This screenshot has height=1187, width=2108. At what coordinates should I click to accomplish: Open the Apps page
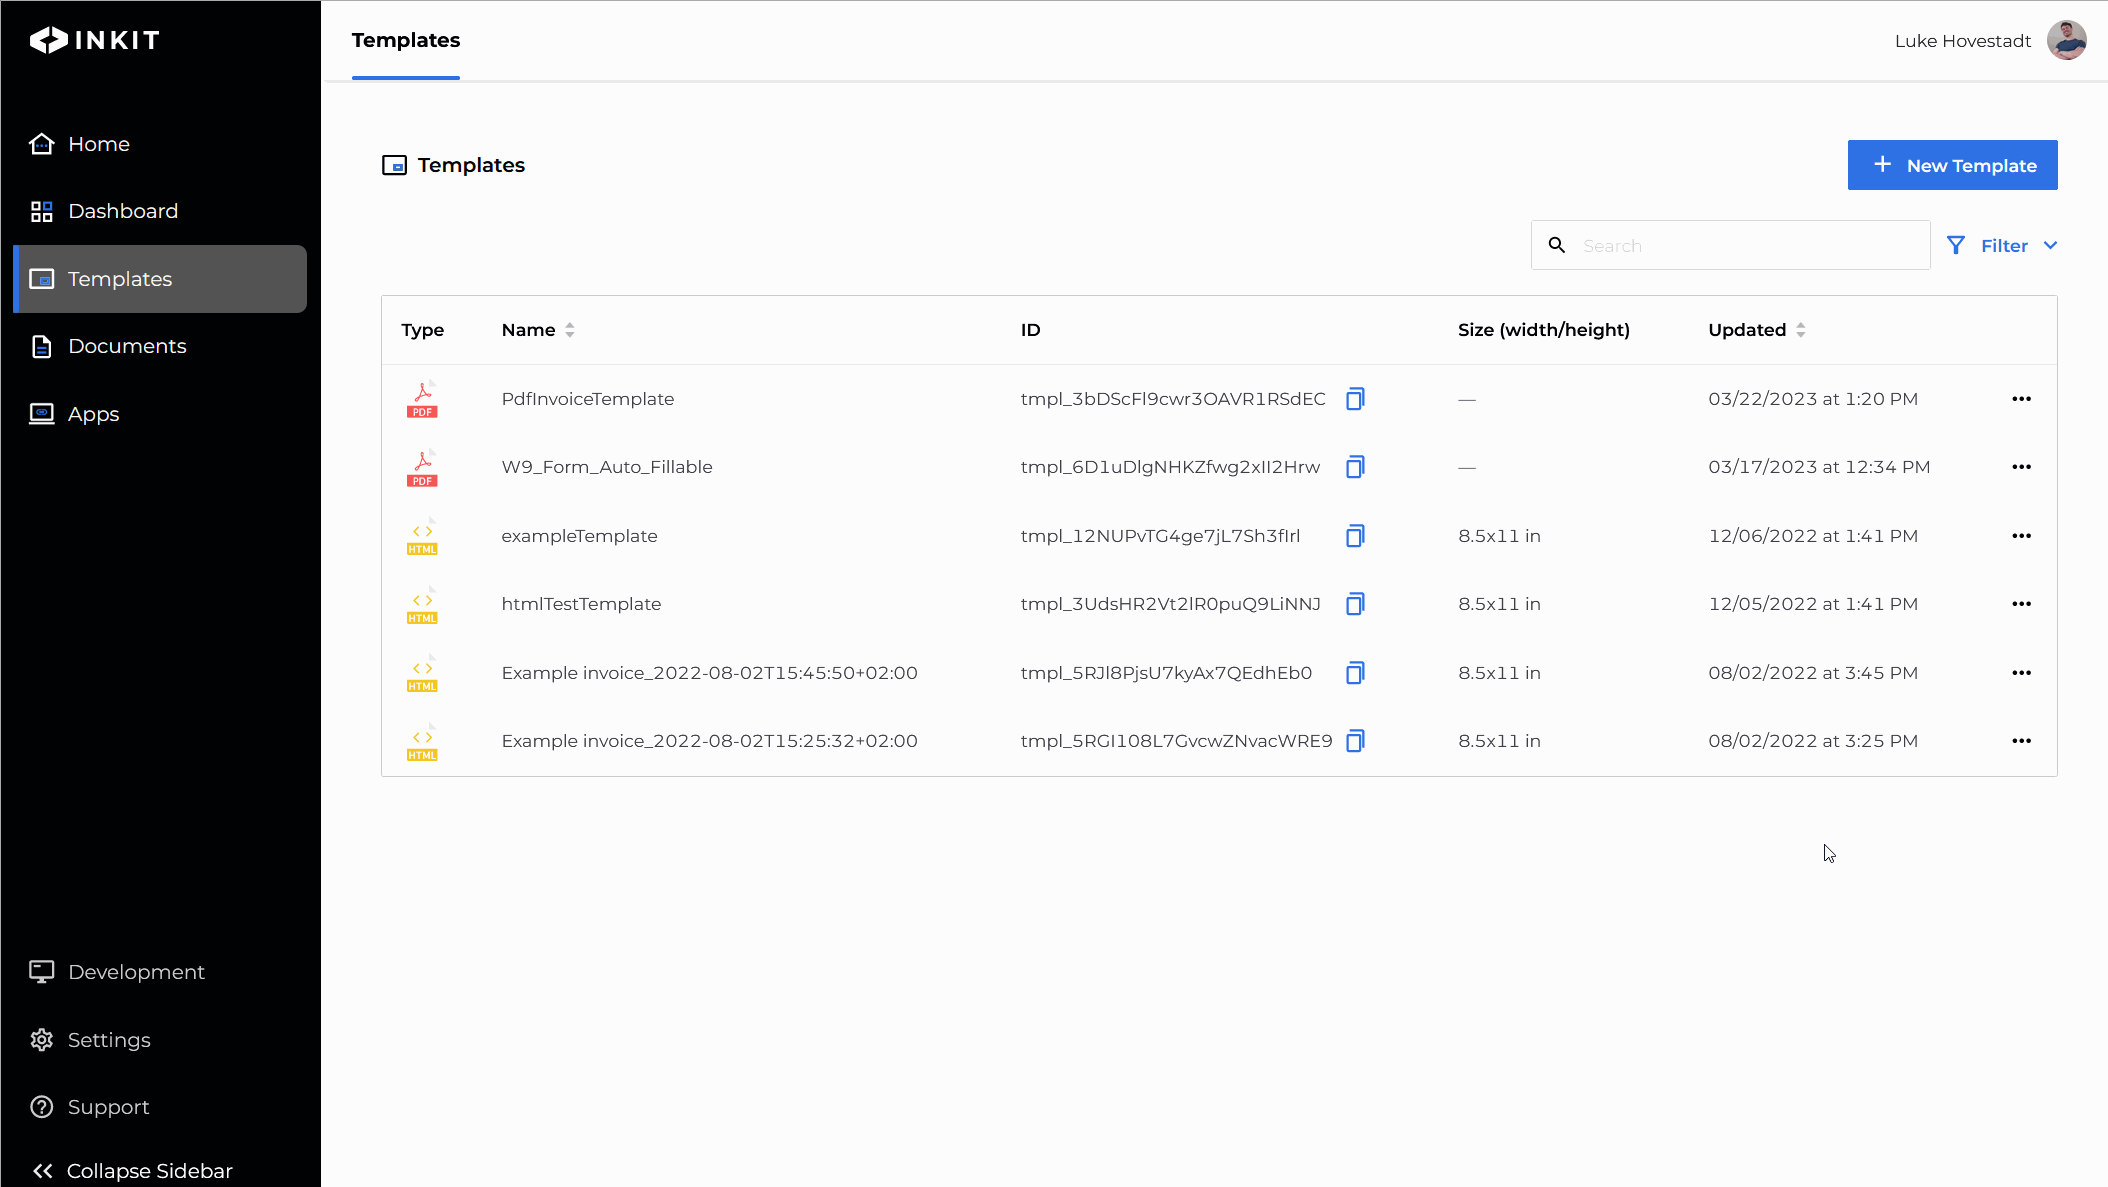click(93, 414)
